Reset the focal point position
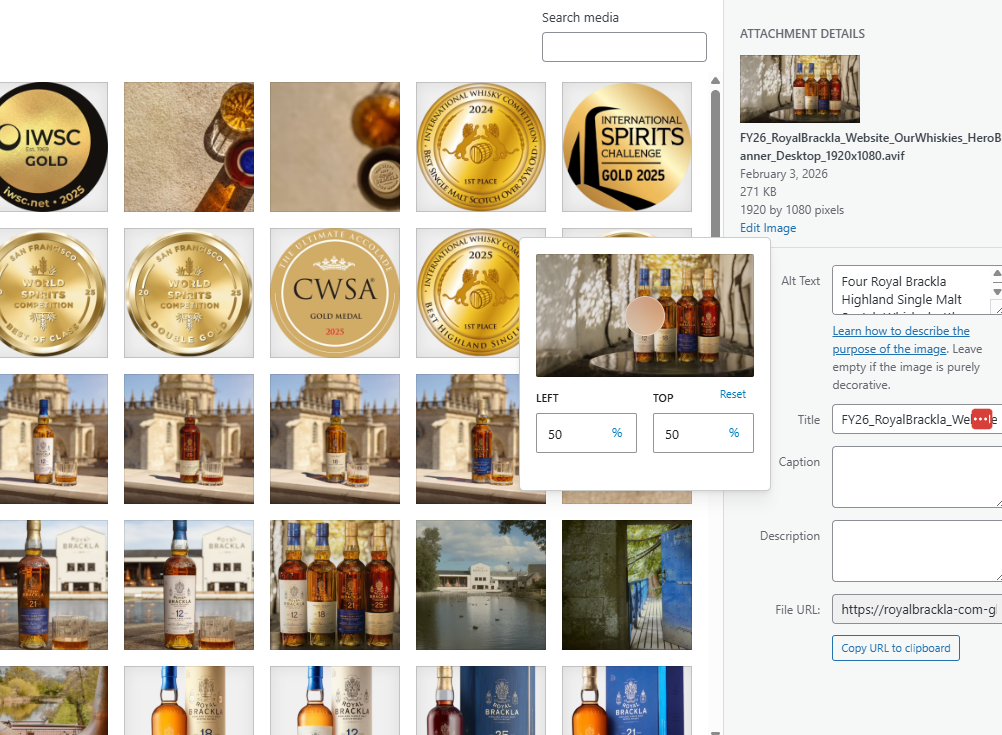 (733, 394)
